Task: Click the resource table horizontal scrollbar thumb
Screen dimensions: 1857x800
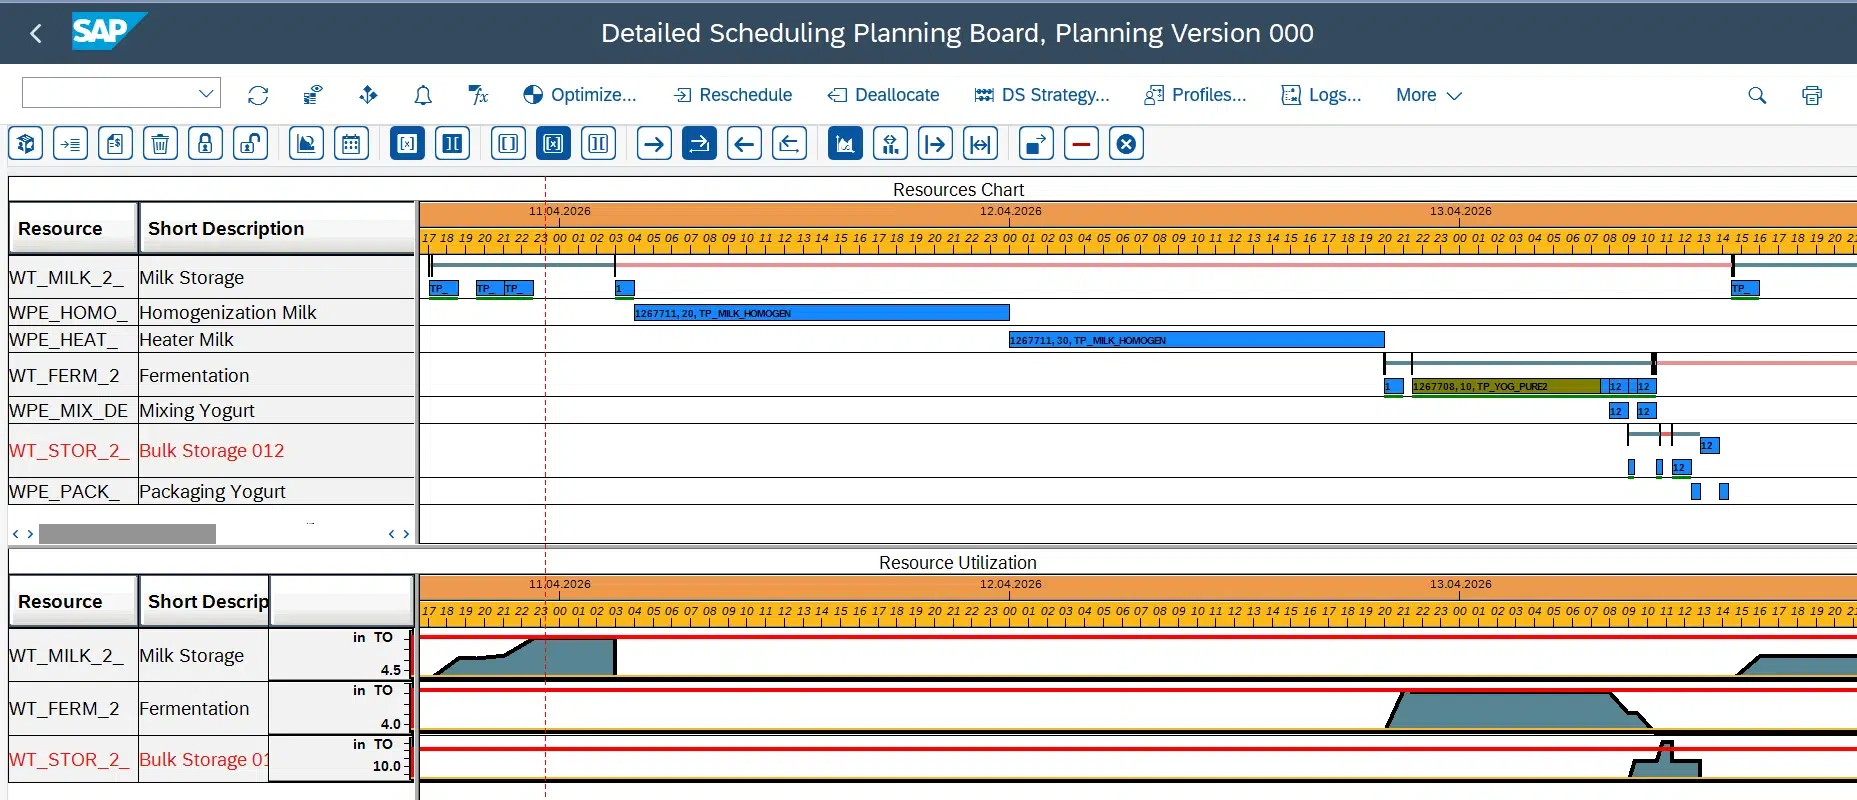Action: 127,534
